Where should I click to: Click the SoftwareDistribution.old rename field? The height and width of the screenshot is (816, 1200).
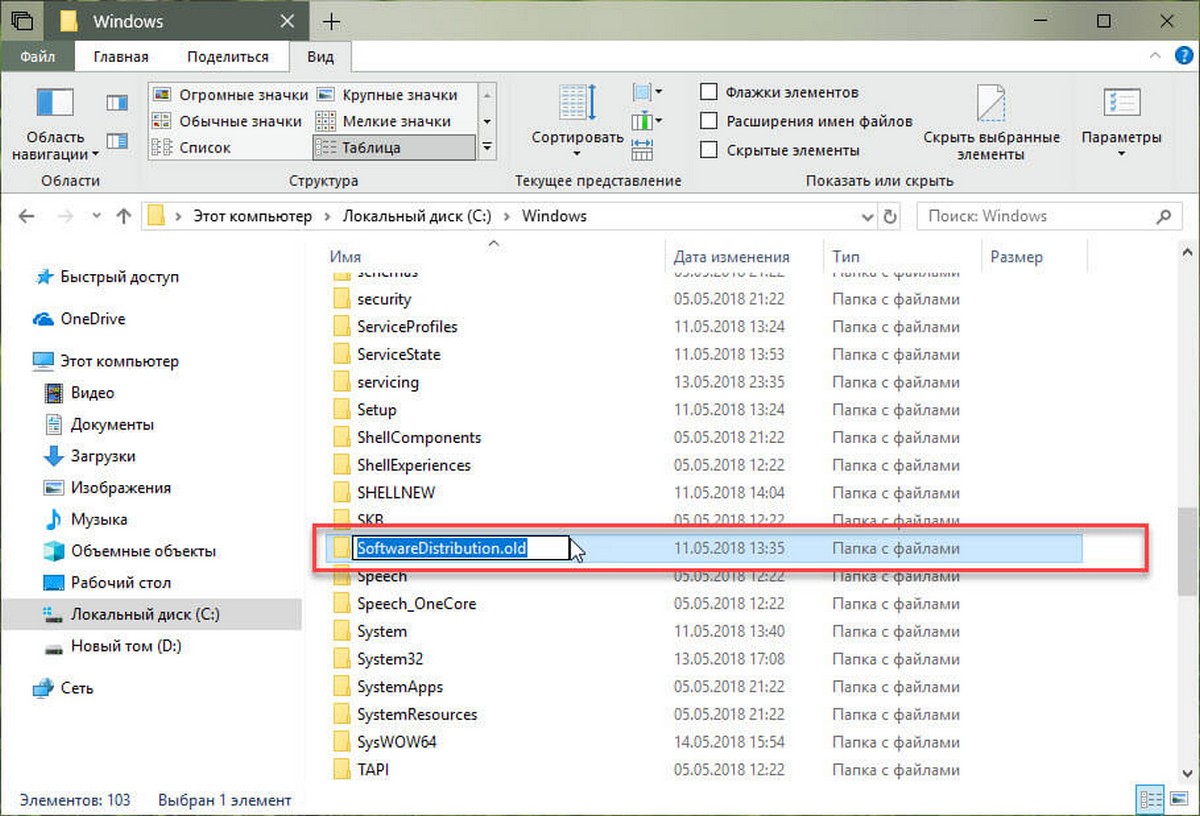coord(461,548)
